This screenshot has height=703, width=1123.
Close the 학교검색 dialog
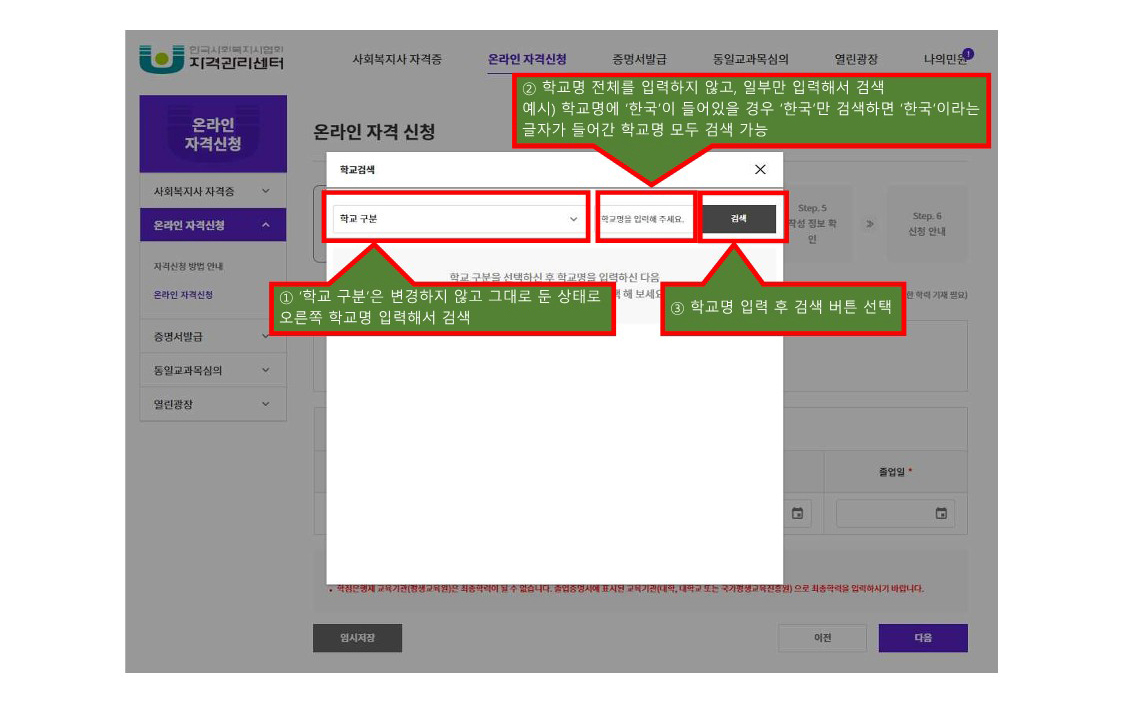tap(760, 170)
